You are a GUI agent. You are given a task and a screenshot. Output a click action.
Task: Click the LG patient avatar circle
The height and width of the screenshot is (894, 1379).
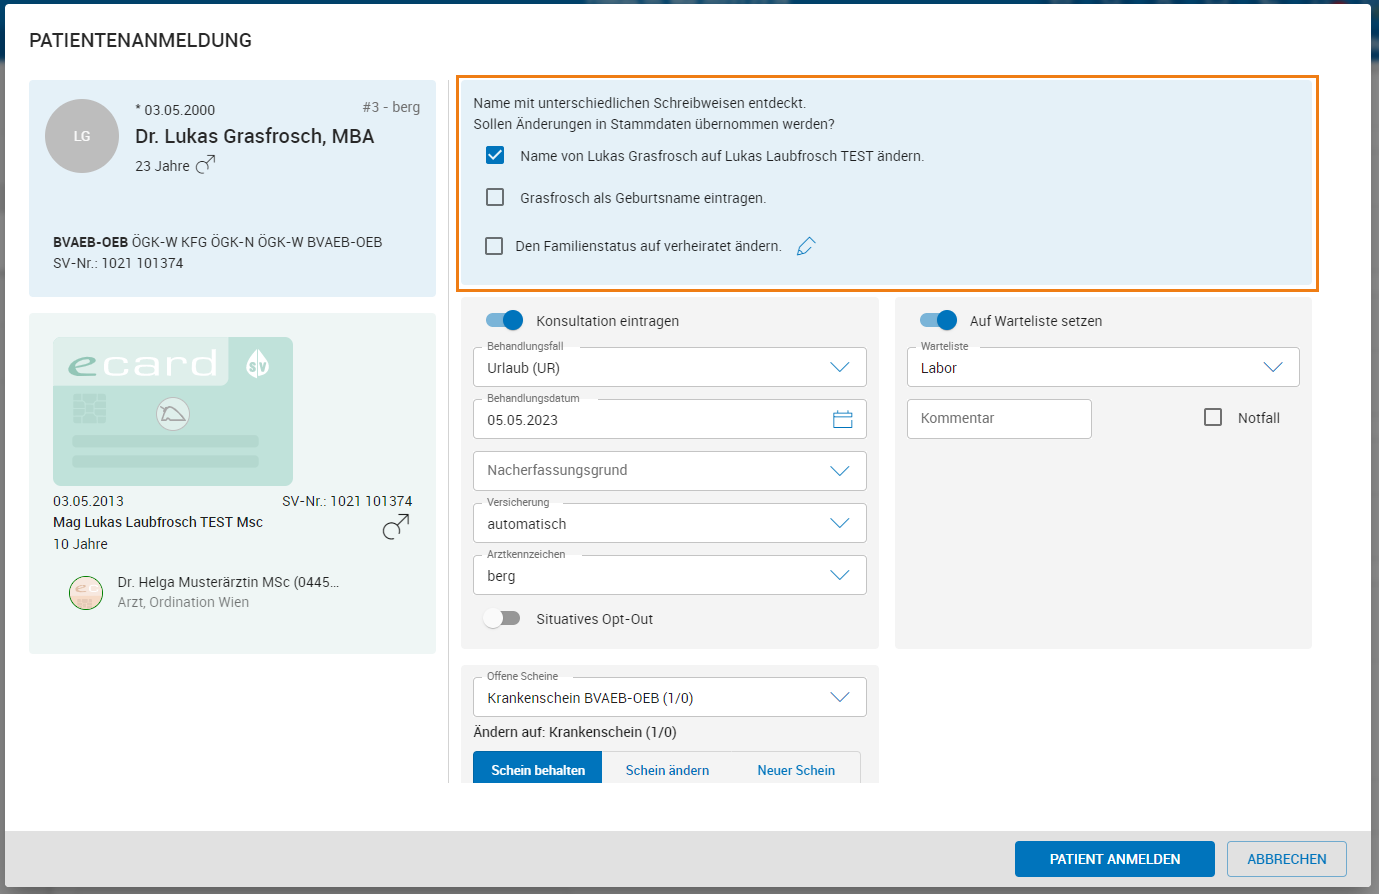tap(81, 136)
